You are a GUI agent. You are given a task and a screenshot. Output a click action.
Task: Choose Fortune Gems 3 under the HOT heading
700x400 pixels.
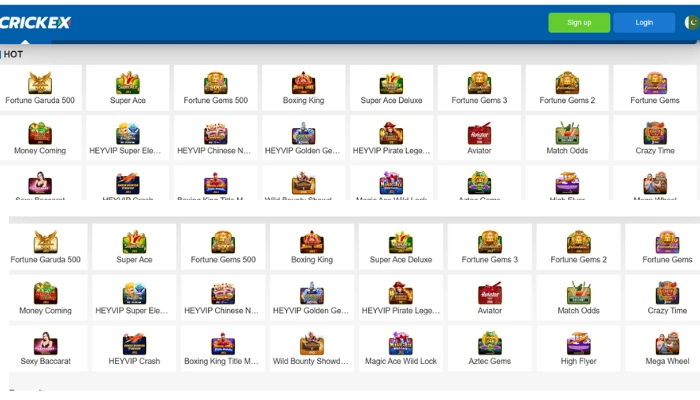click(x=479, y=88)
